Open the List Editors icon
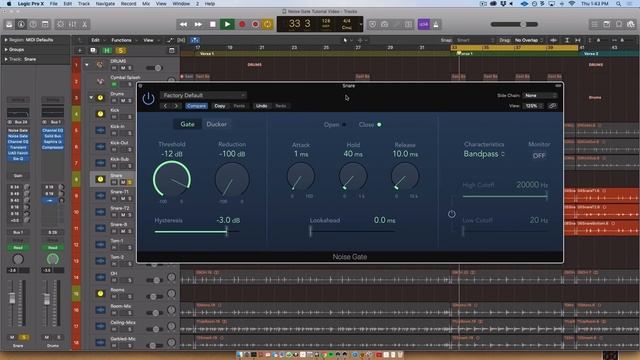Image resolution: width=640 pixels, height=360 pixels. pos(595,24)
